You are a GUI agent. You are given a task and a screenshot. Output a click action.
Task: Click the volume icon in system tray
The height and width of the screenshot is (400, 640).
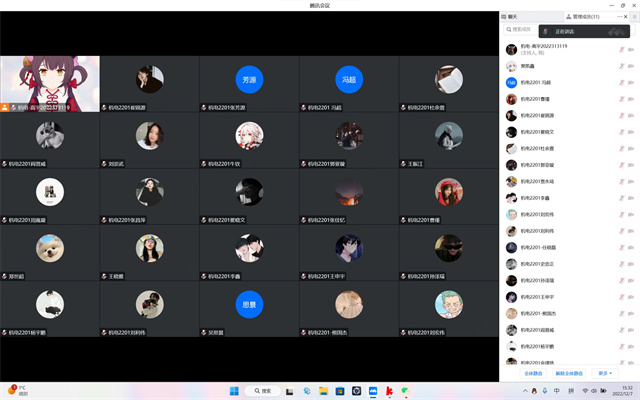(594, 390)
